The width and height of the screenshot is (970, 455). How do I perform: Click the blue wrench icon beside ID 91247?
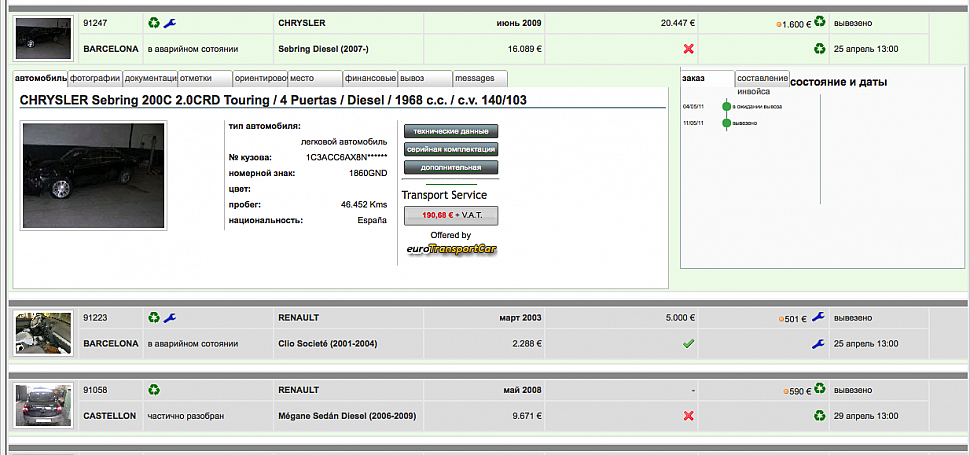tap(170, 23)
